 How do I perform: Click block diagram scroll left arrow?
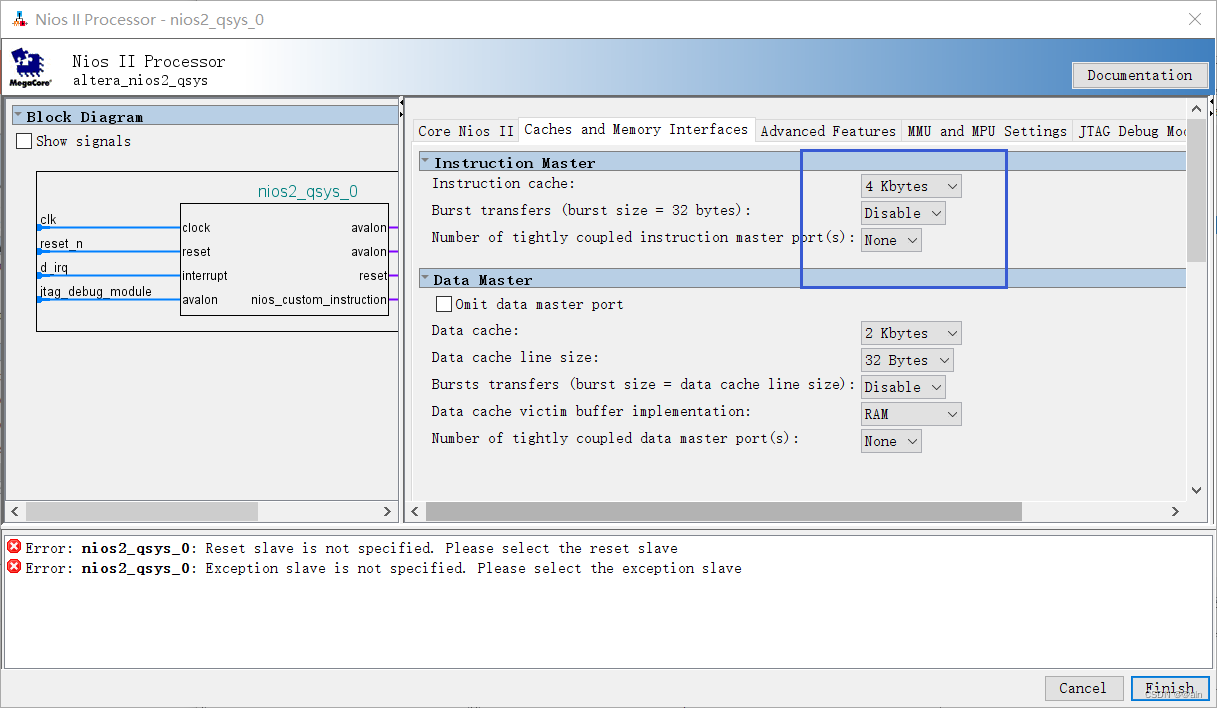pyautogui.click(x=15, y=511)
